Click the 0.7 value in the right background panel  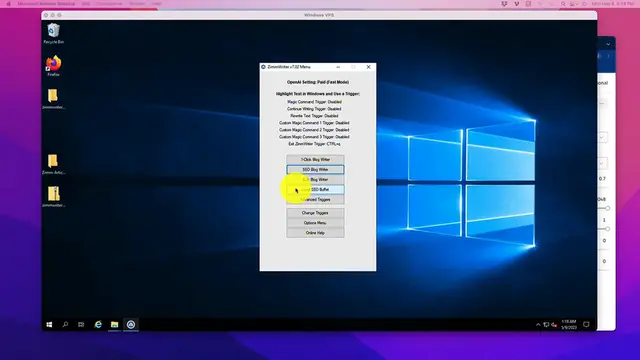(x=602, y=179)
